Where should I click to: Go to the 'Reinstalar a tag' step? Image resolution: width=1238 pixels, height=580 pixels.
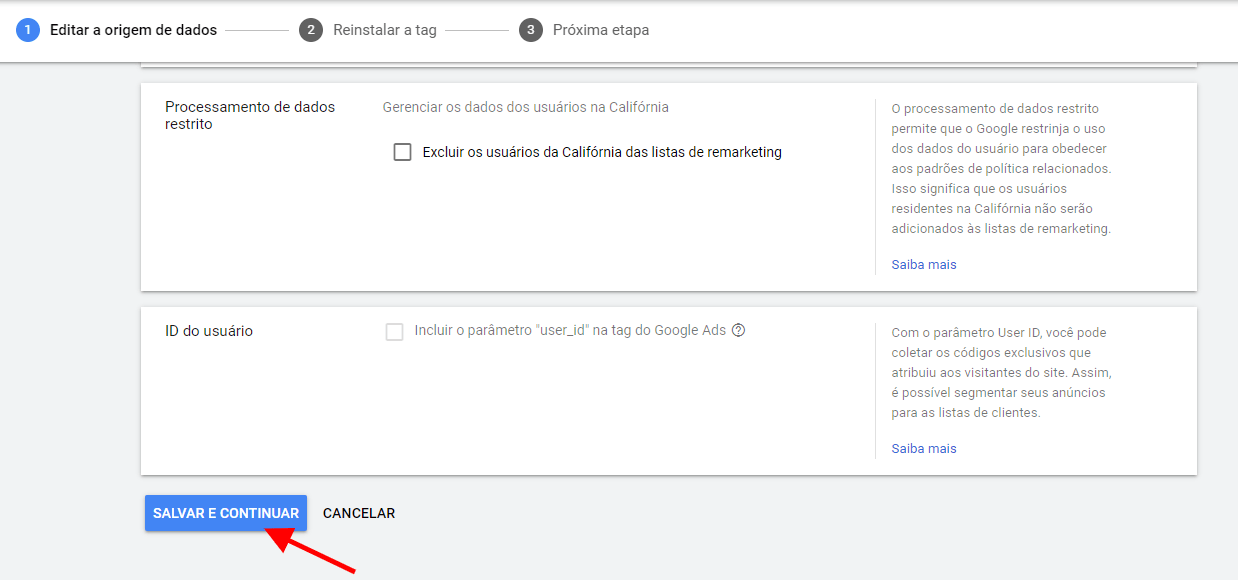tap(385, 30)
